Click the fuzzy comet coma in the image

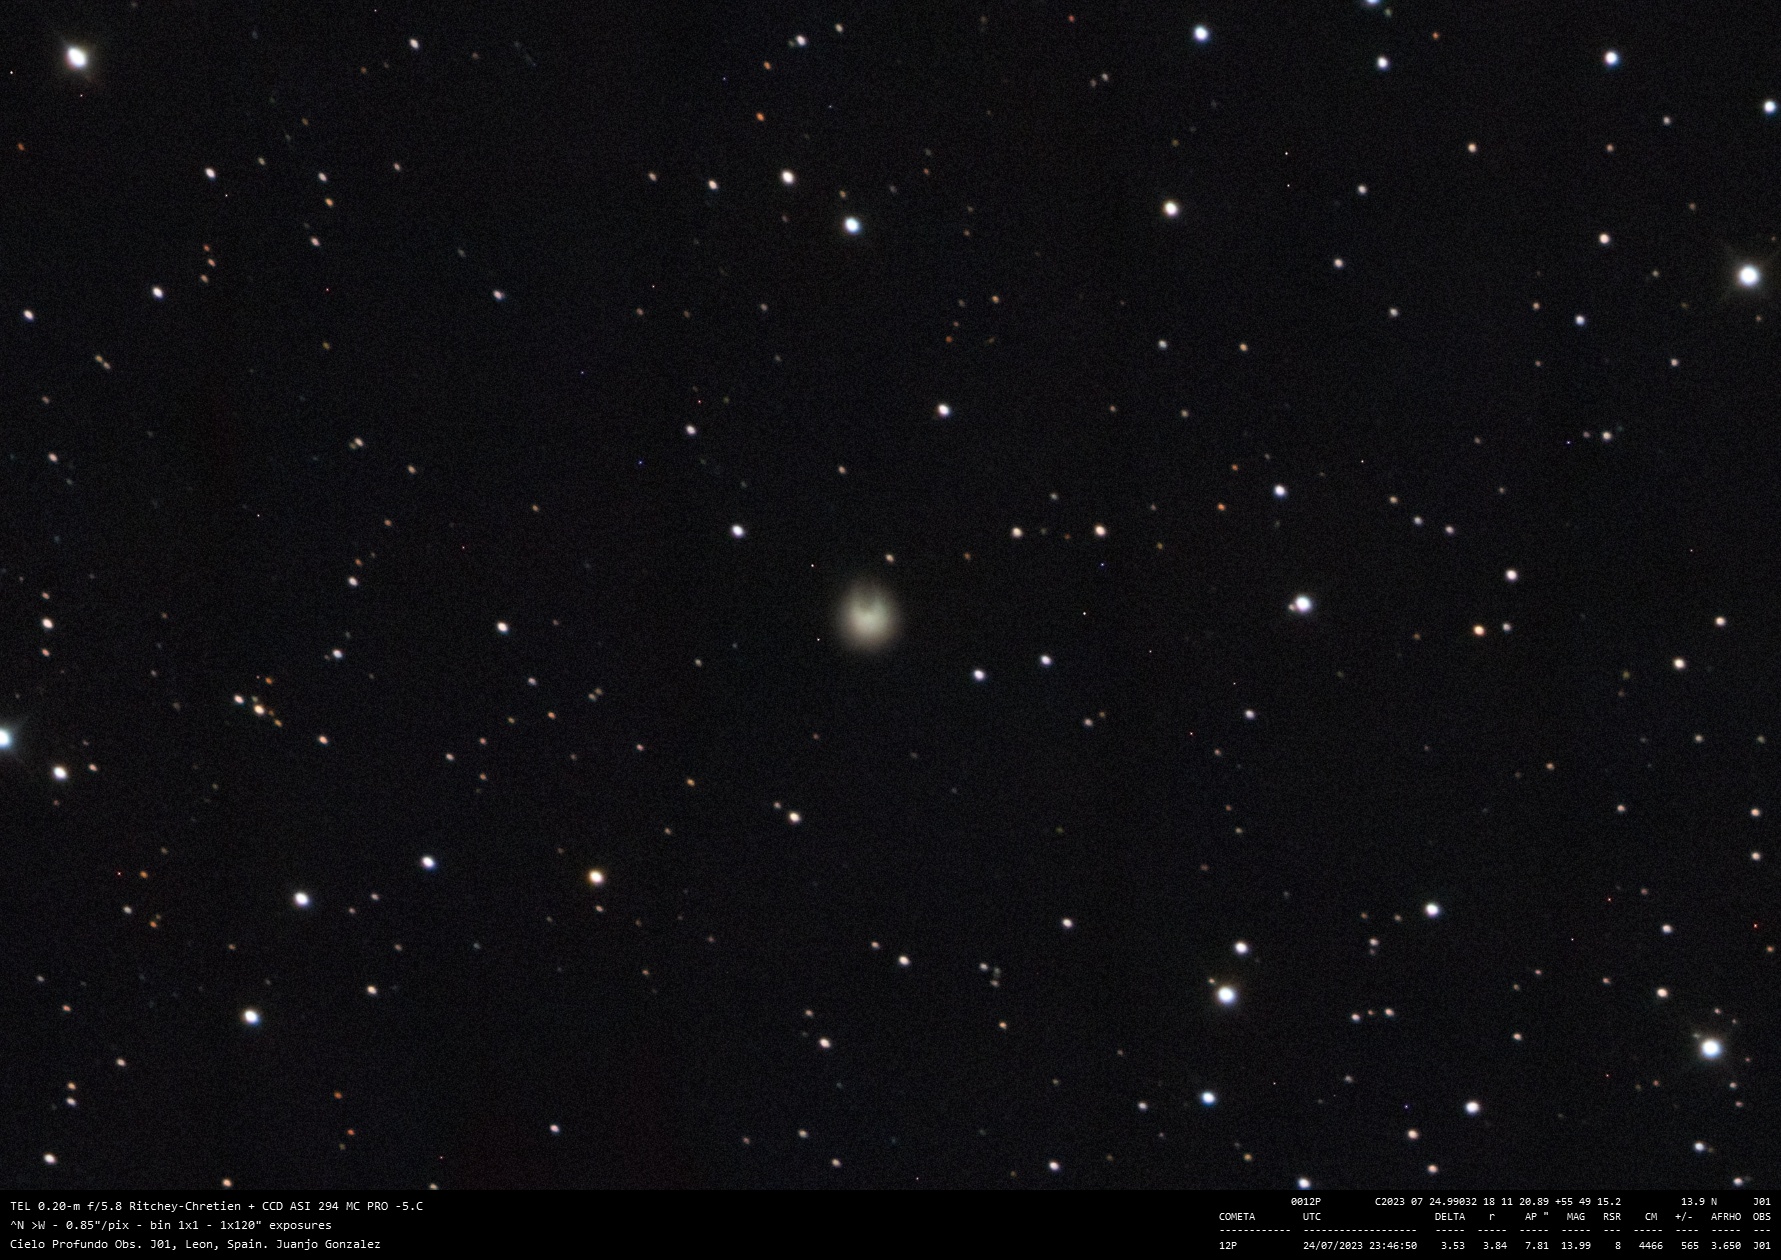pyautogui.click(x=866, y=614)
